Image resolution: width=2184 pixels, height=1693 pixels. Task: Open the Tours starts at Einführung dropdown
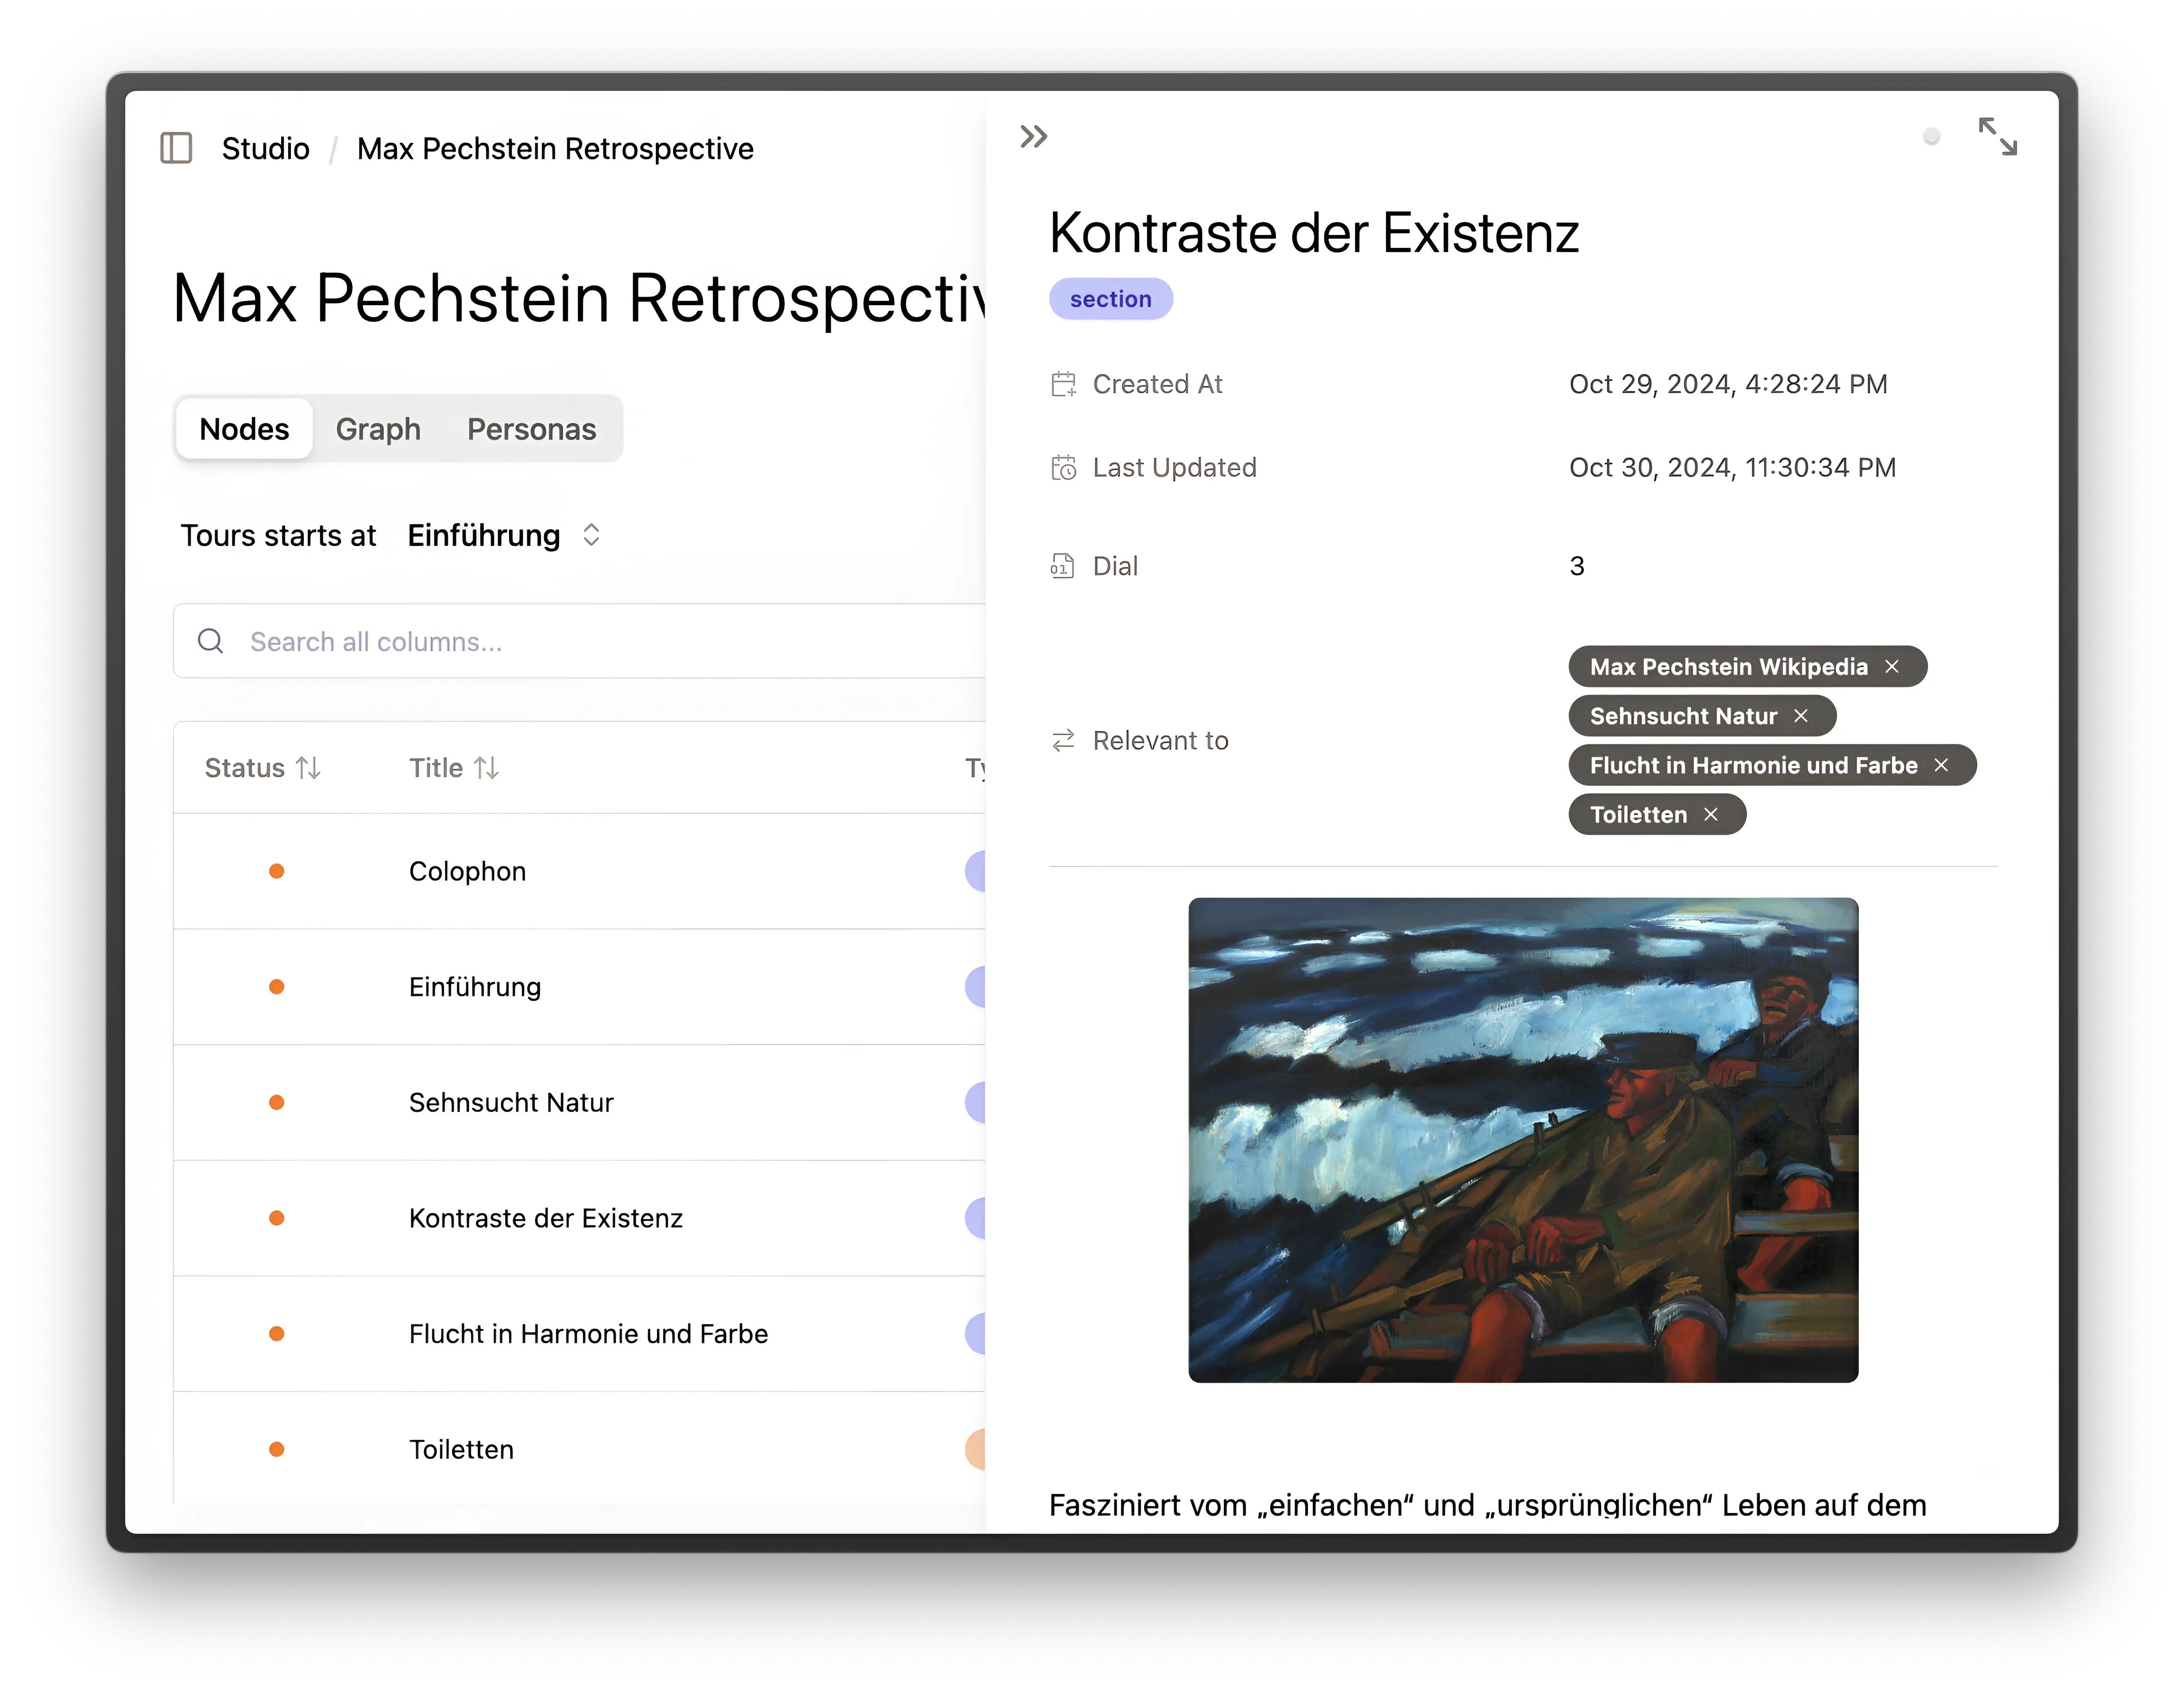tap(505, 535)
